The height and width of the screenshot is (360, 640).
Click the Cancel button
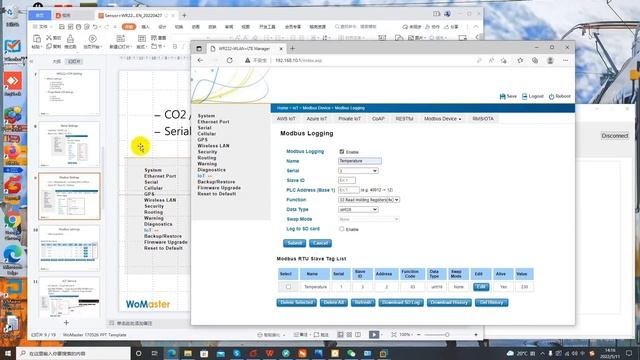tap(320, 243)
